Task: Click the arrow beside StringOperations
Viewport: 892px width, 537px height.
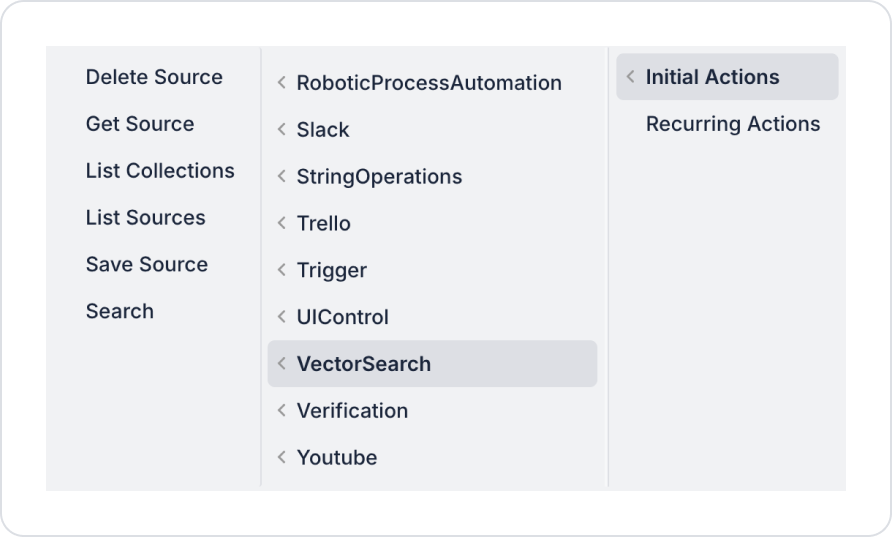Action: [x=282, y=177]
